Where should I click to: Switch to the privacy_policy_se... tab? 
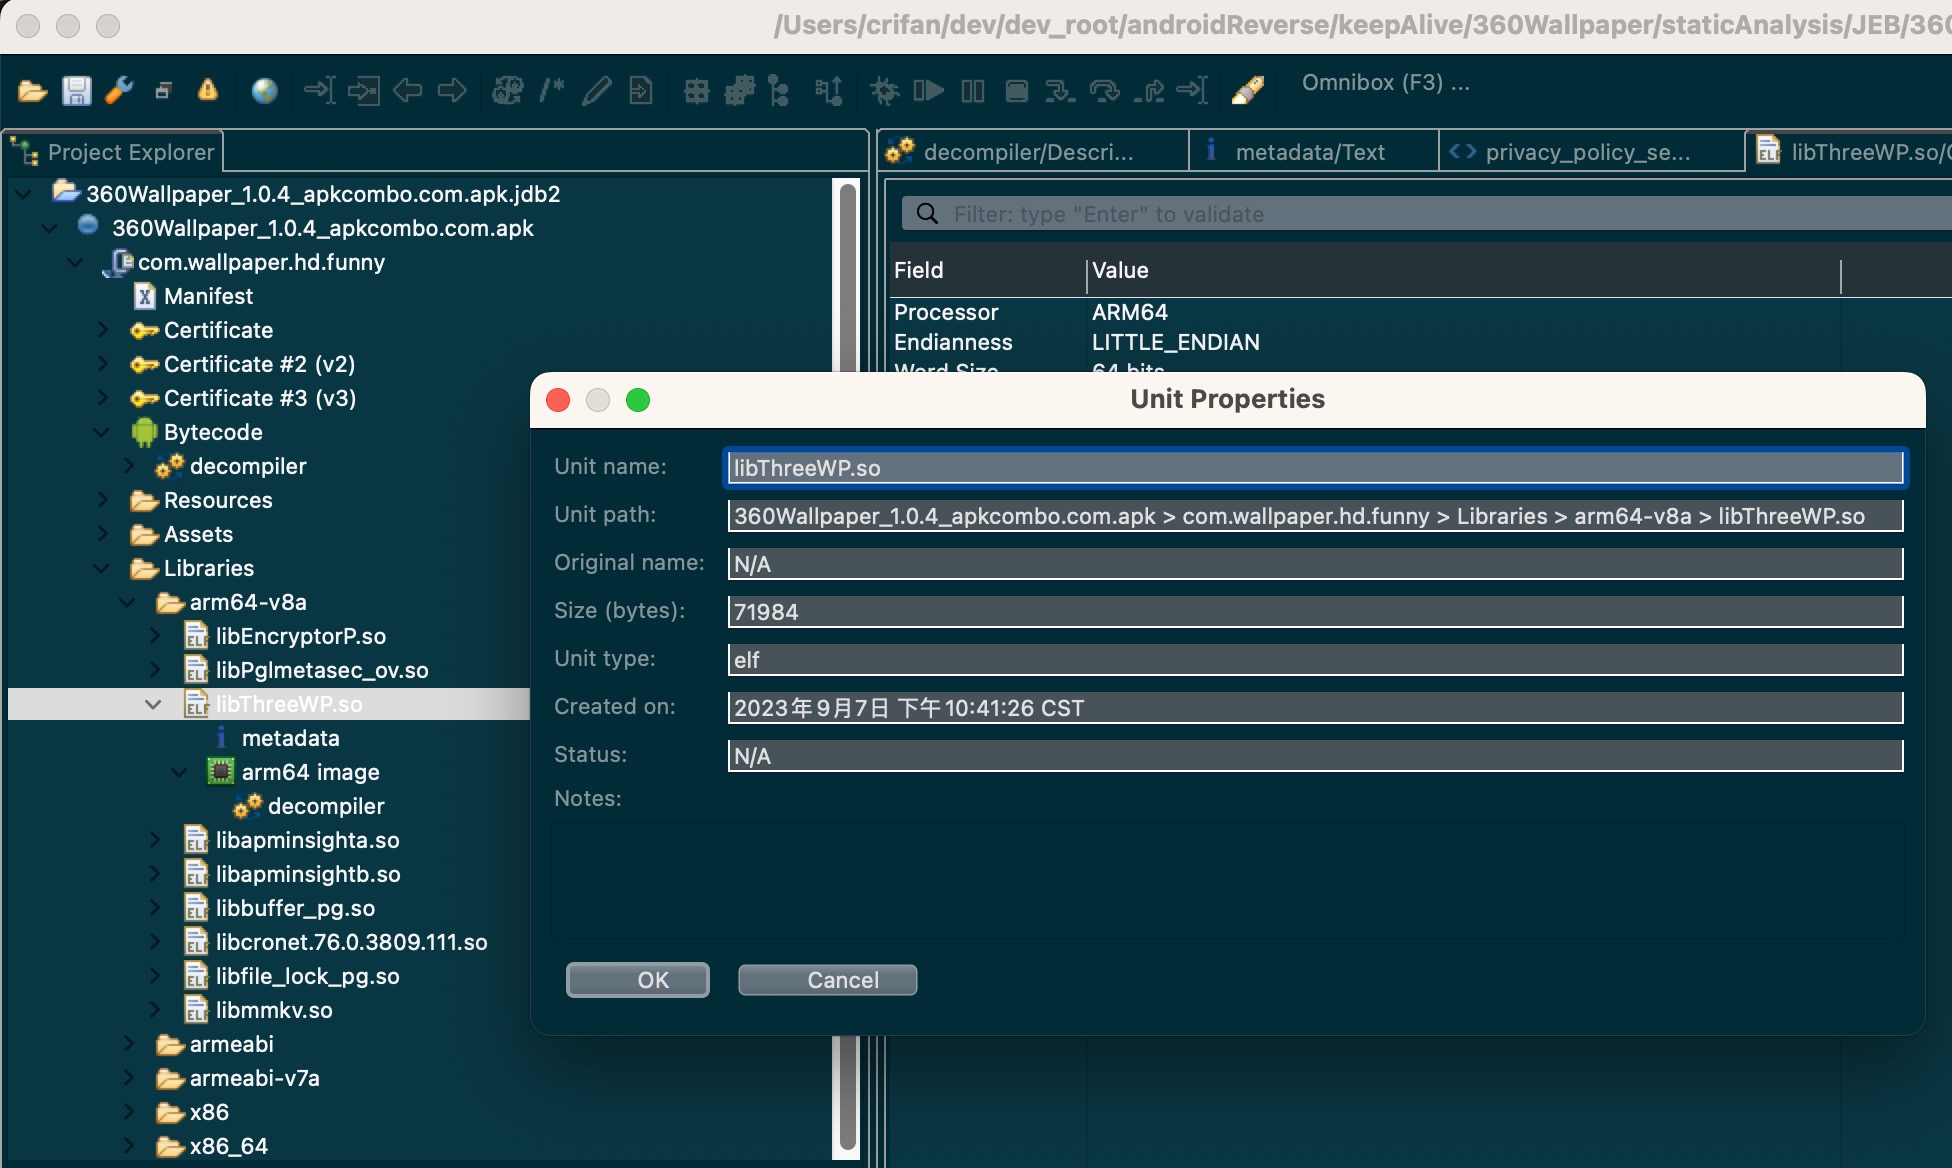coord(1592,152)
